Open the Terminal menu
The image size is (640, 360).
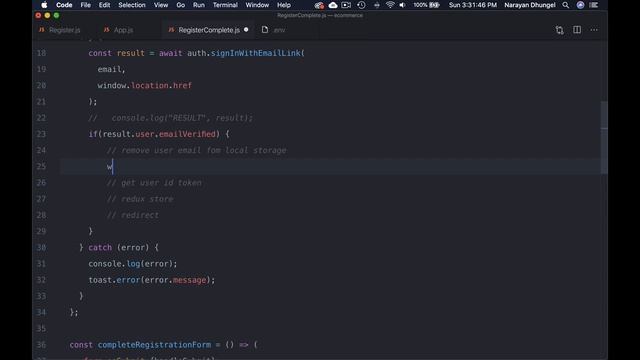coord(225,5)
